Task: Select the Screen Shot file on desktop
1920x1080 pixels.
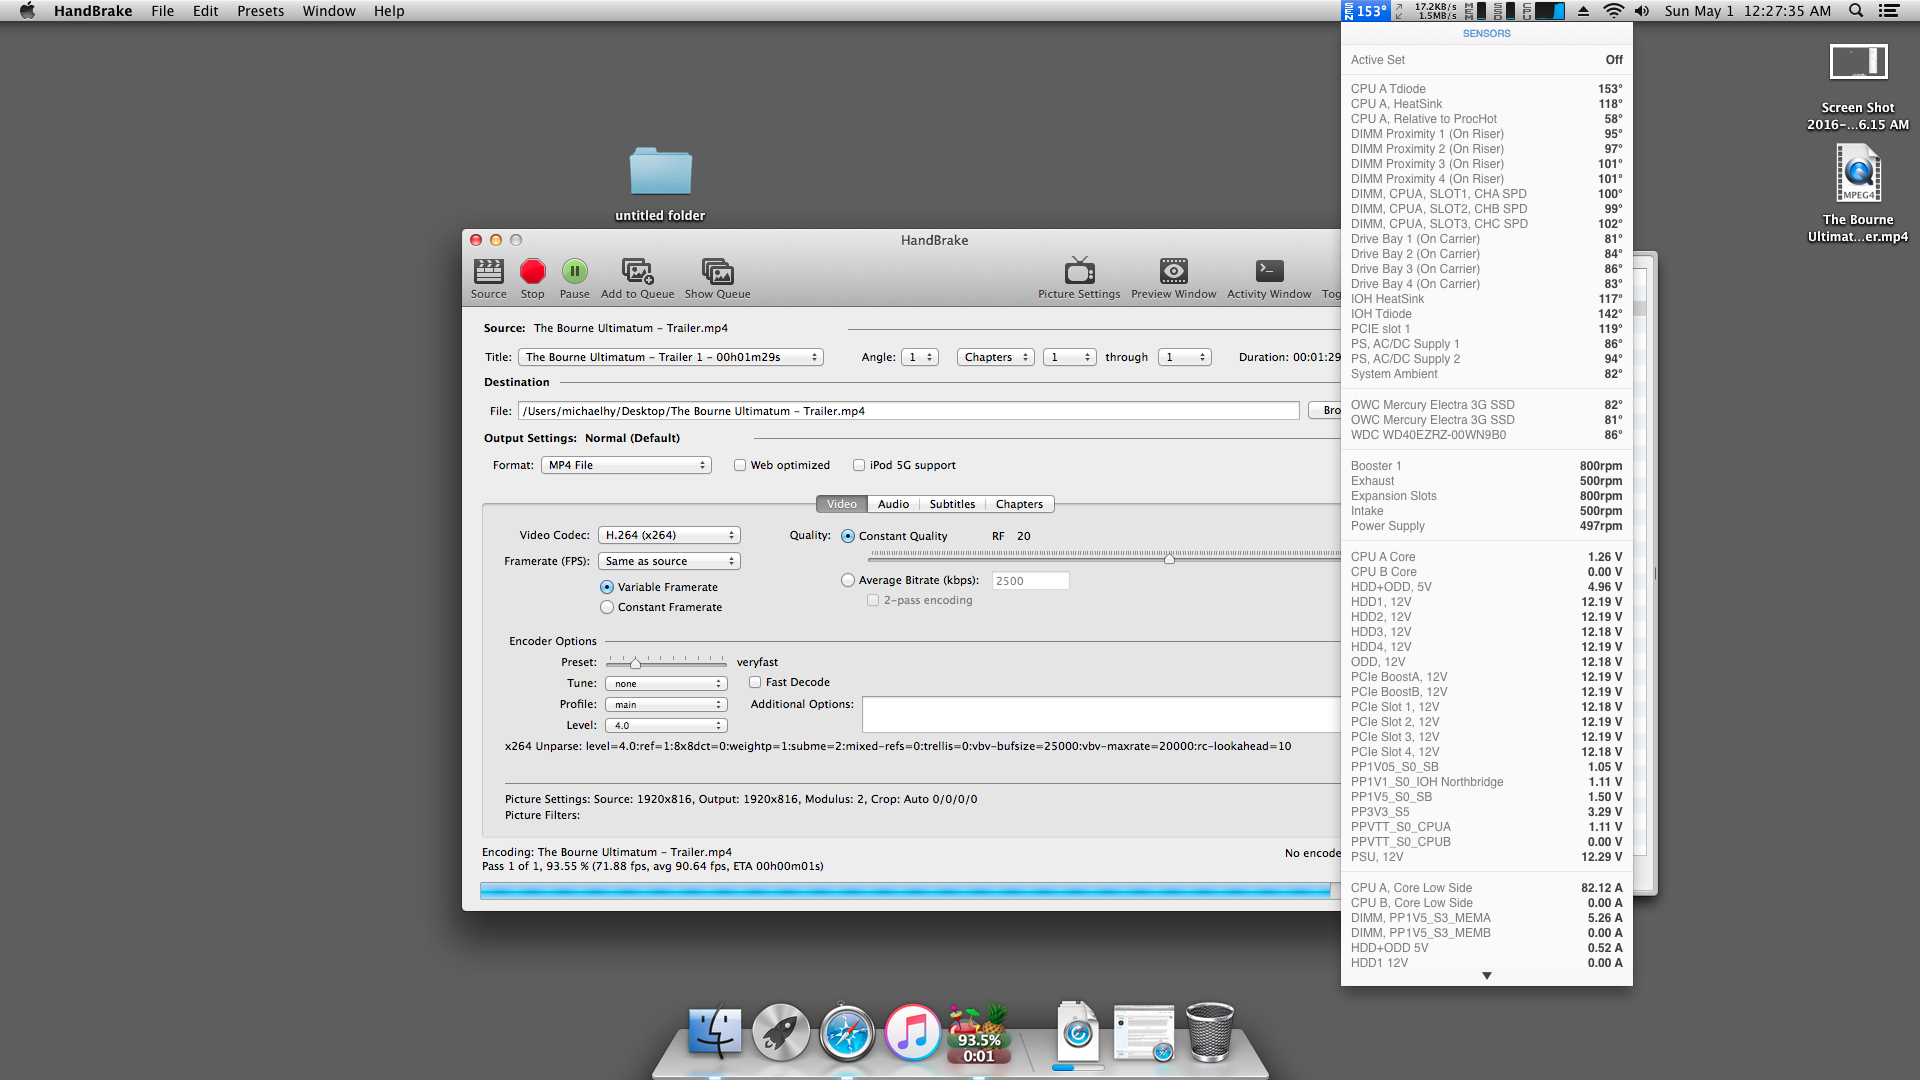Action: pos(1858,88)
